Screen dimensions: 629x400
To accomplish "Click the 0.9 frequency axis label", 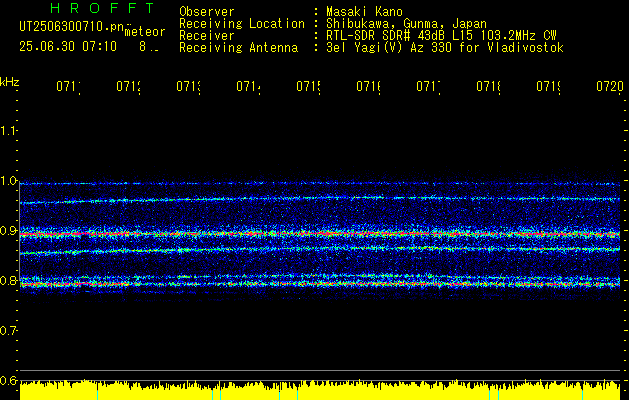I will click(8, 231).
